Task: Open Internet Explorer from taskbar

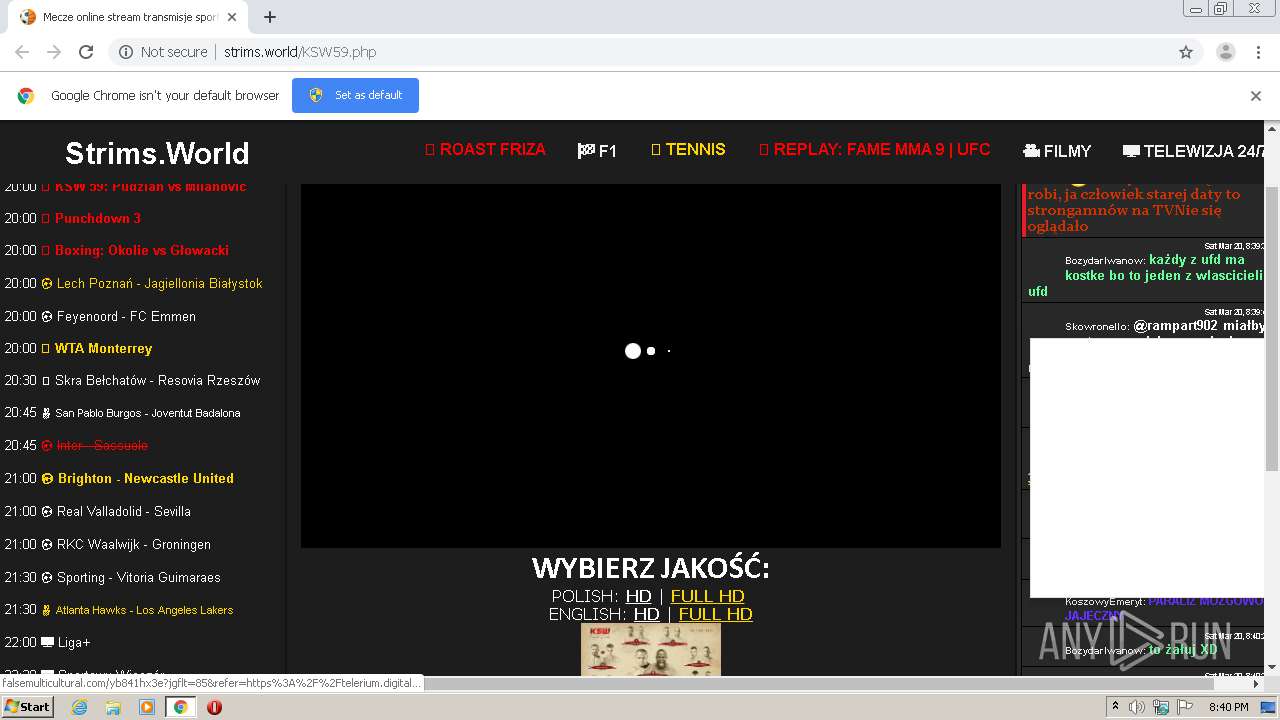Action: tap(79, 707)
